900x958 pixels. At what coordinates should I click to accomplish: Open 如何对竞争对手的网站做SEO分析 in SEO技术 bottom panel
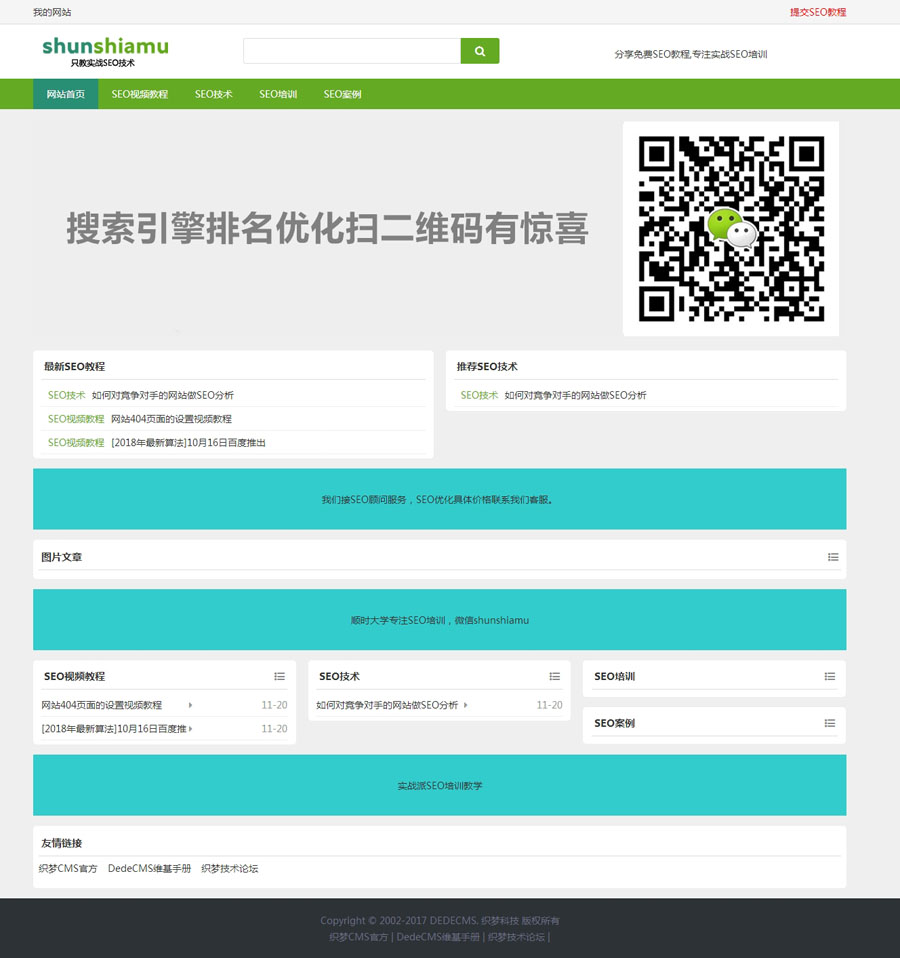tap(387, 705)
